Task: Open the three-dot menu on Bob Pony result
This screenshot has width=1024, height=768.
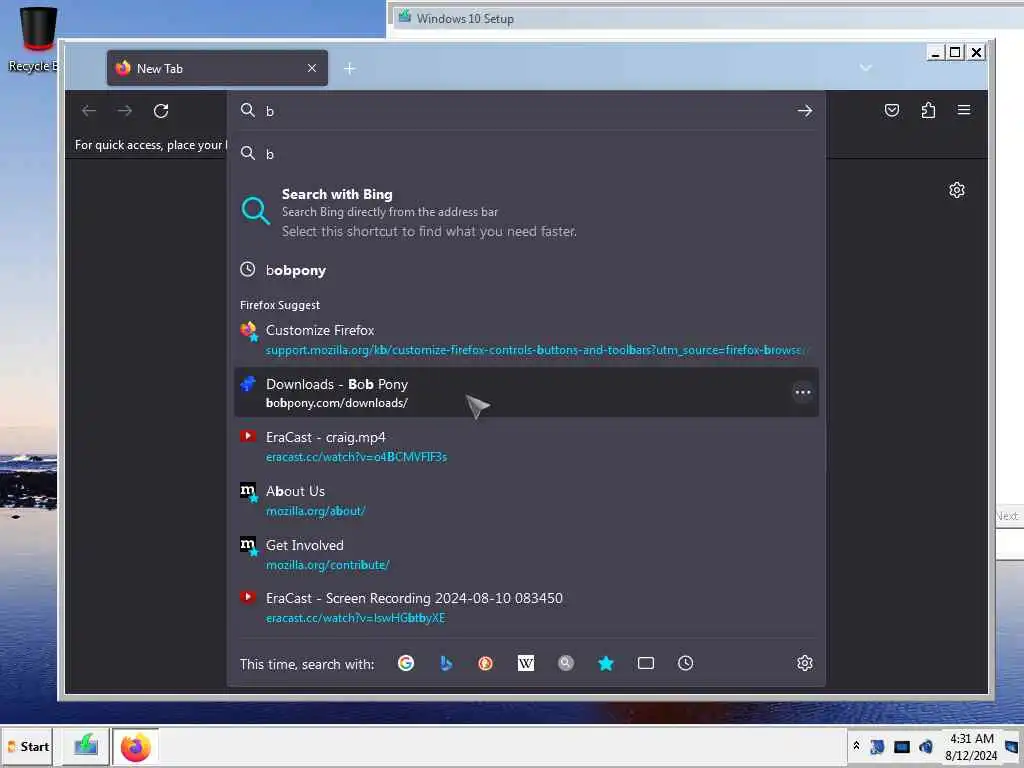Action: coord(803,392)
